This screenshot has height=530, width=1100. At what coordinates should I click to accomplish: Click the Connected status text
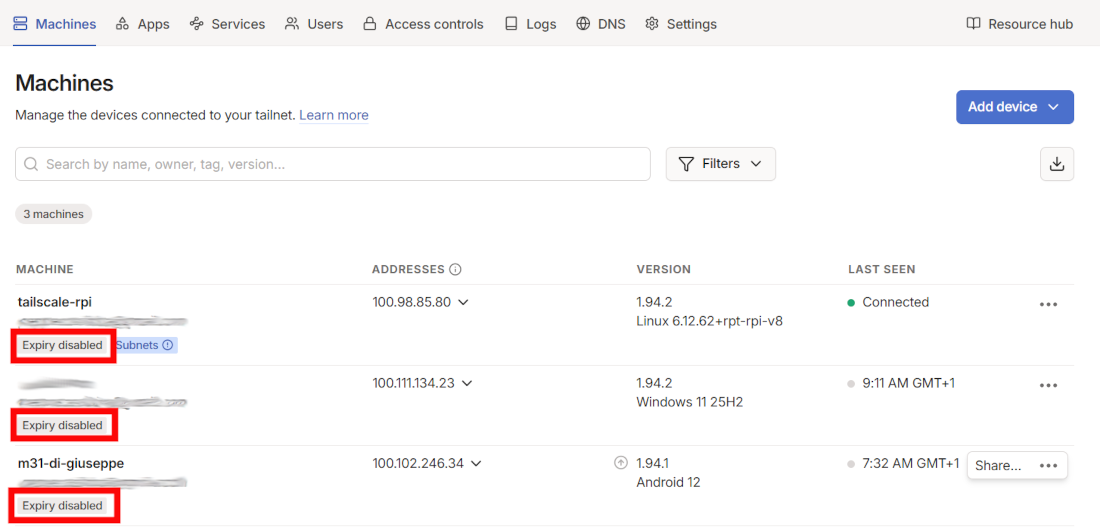click(x=895, y=302)
